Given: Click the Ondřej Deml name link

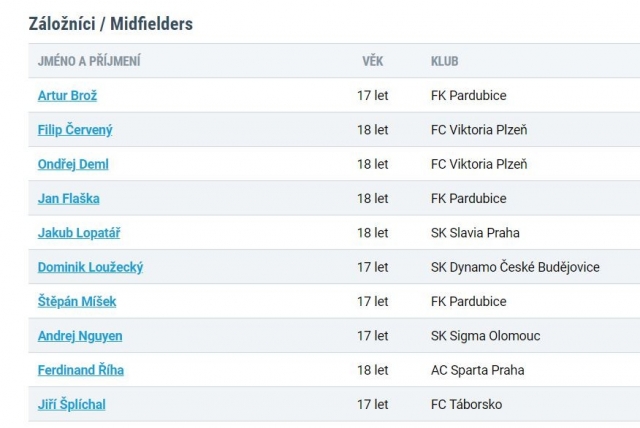Looking at the screenshot, I should pos(73,164).
